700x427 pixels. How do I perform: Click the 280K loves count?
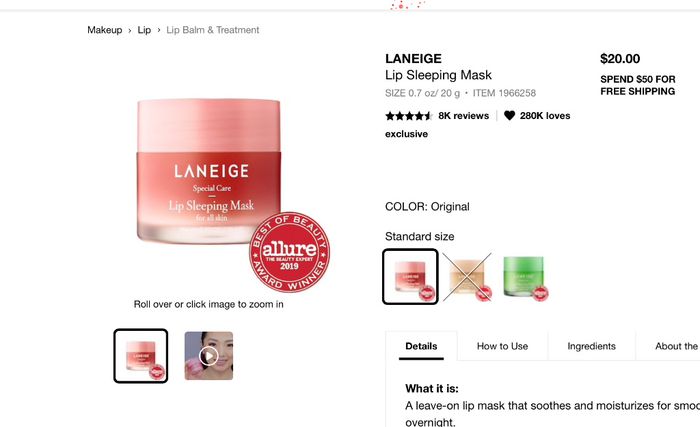tap(545, 116)
